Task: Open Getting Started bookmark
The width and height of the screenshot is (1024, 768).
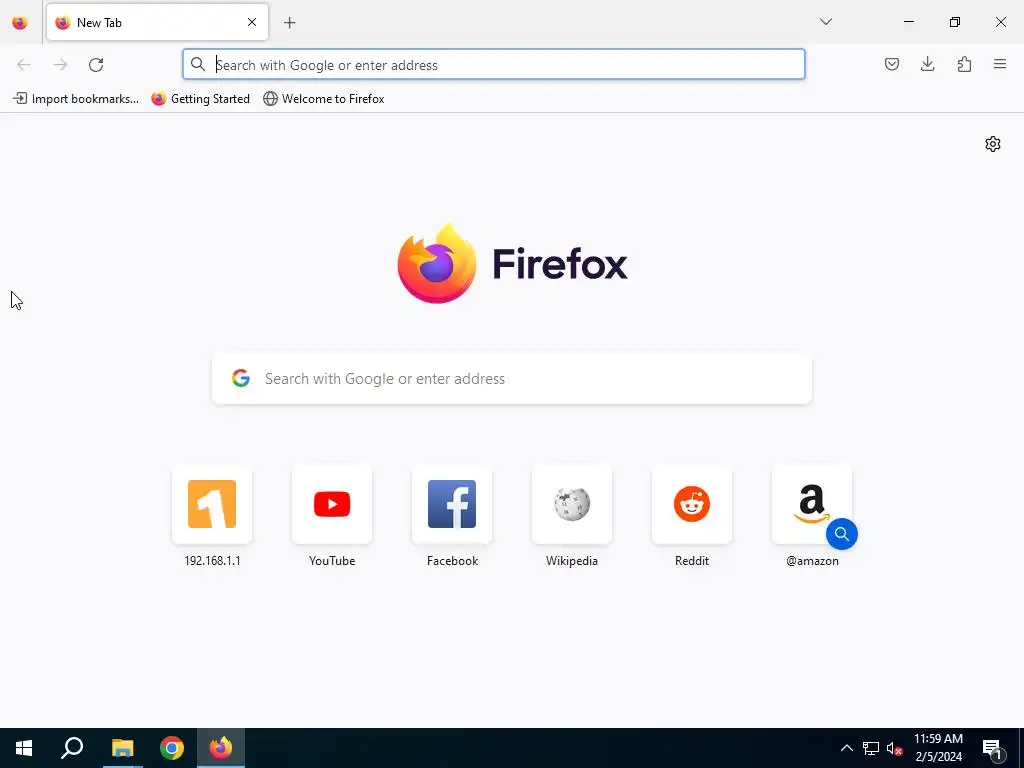Action: pos(200,99)
